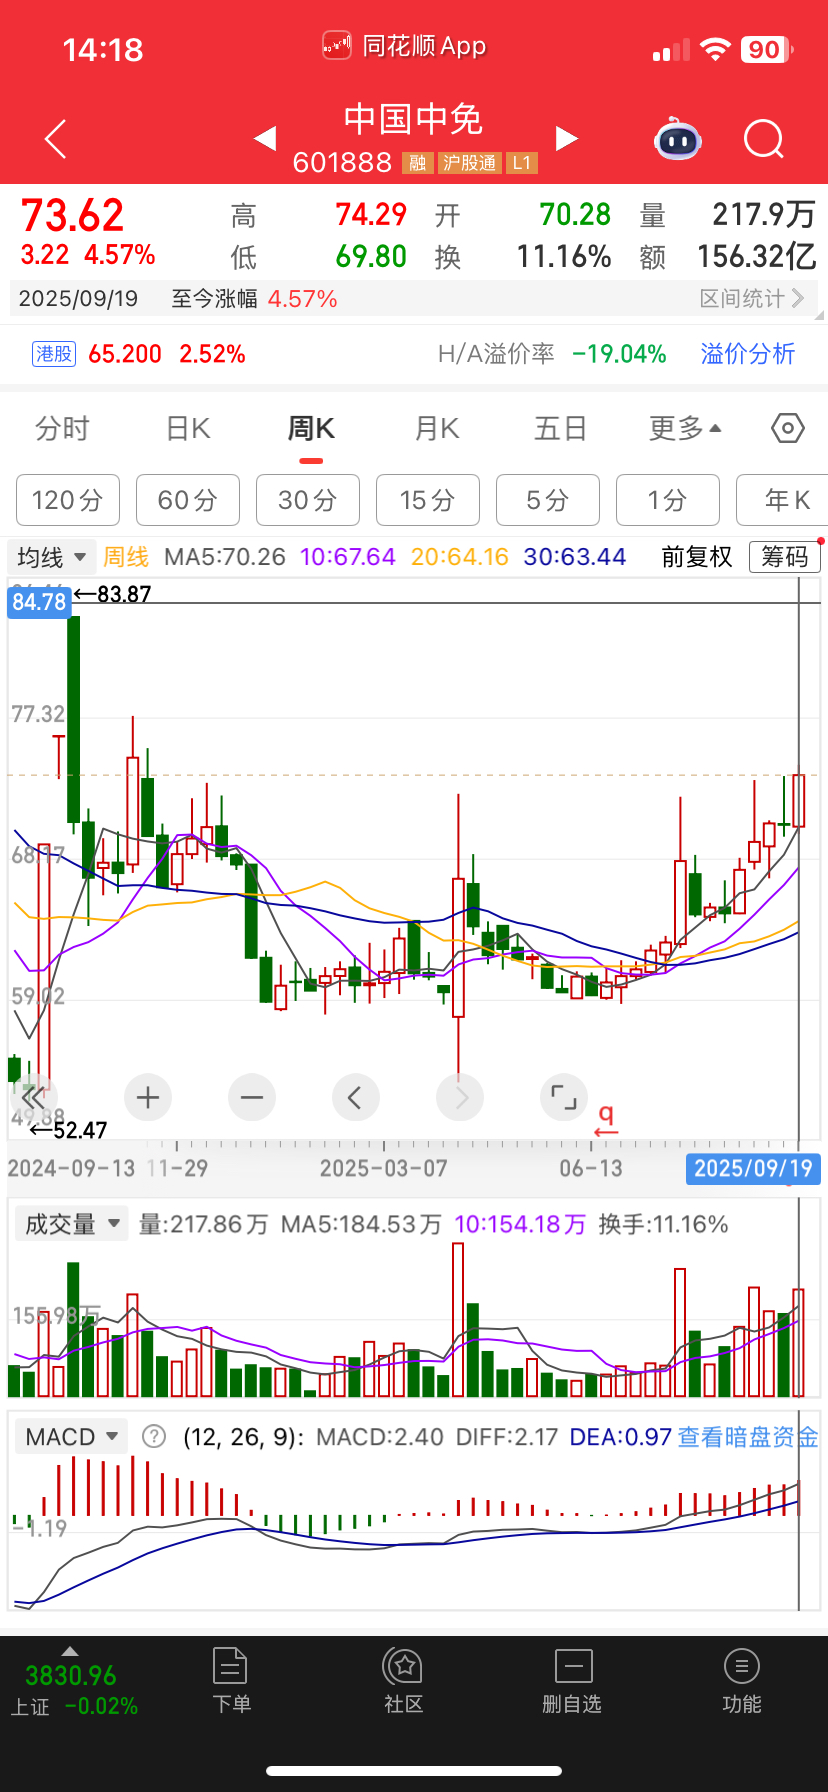Open 社区 community icon
This screenshot has height=1792, width=828.
404,1682
